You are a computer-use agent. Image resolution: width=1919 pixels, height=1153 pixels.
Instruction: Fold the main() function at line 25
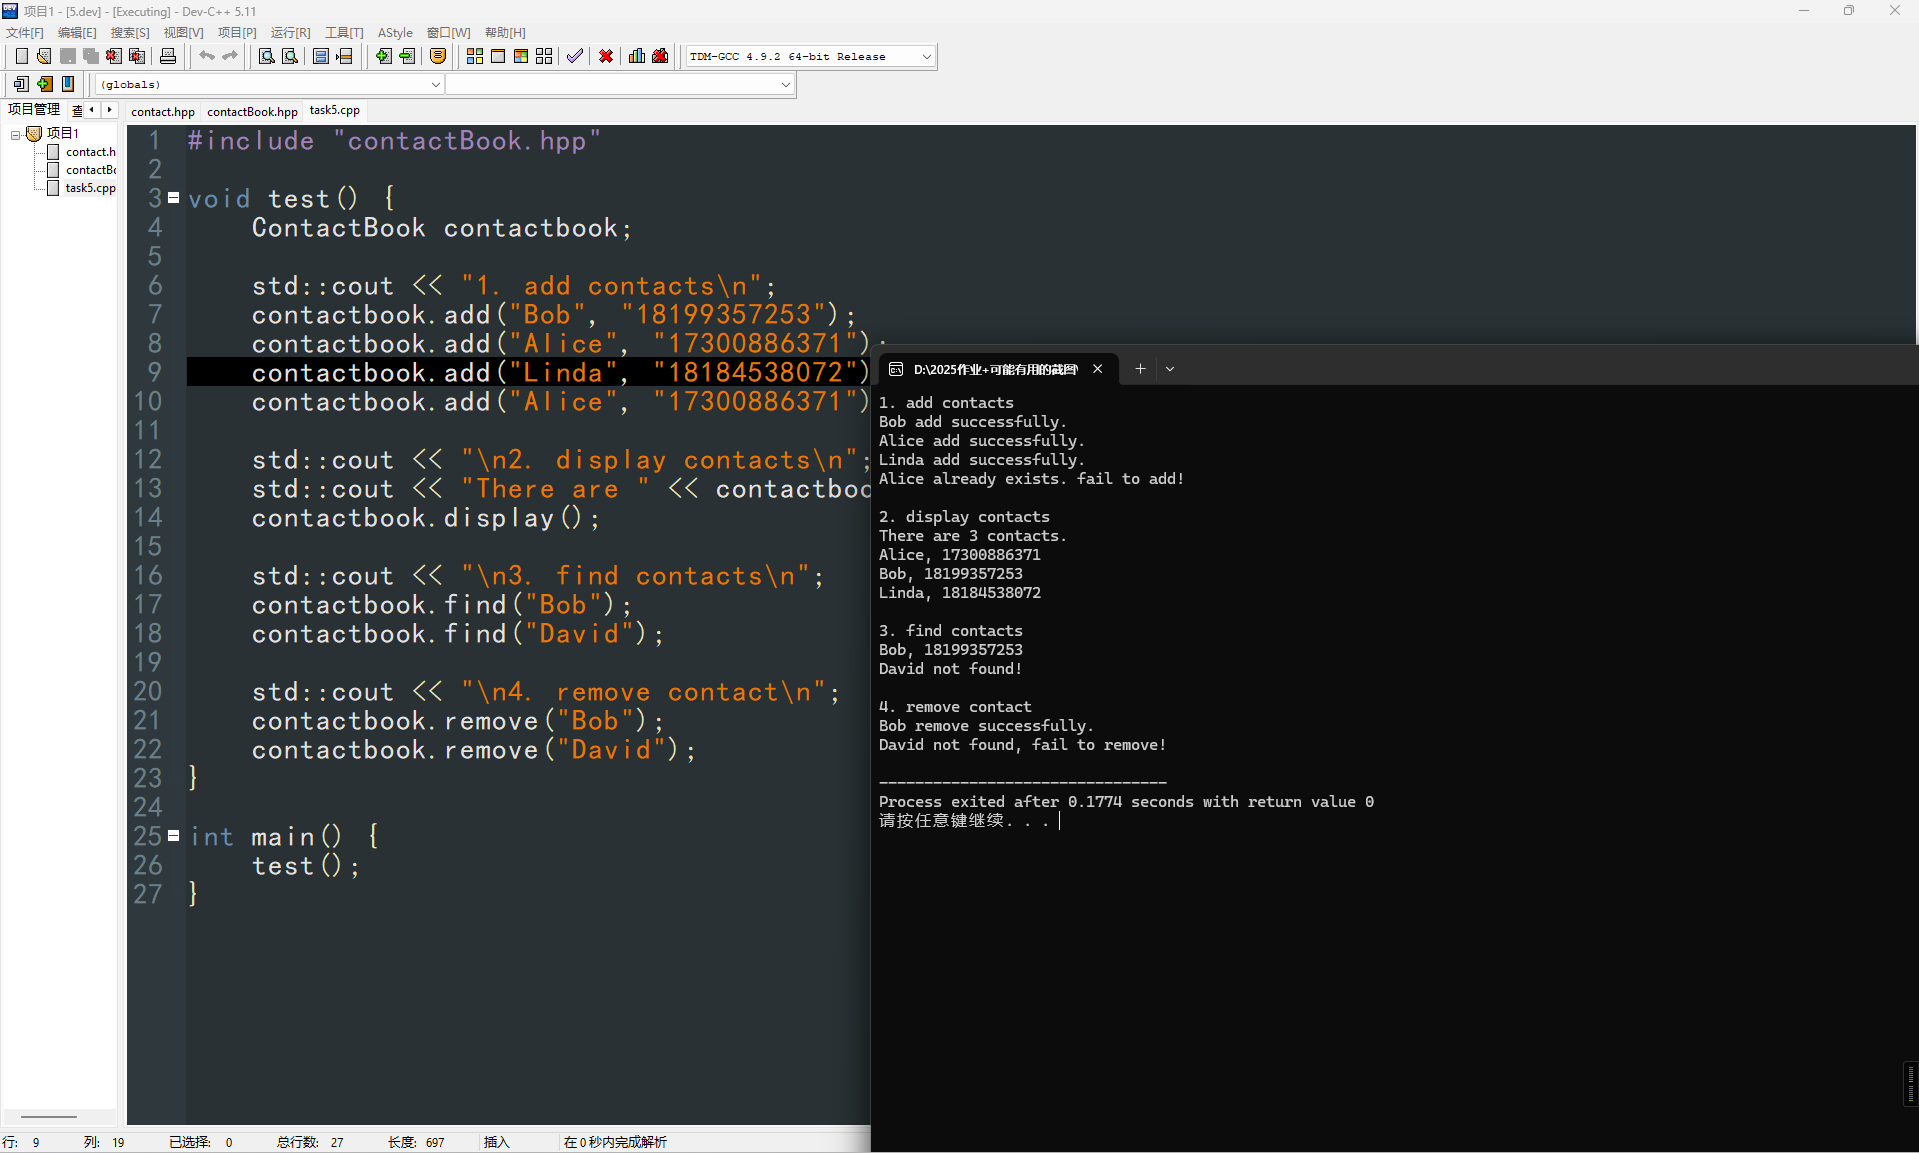point(174,836)
